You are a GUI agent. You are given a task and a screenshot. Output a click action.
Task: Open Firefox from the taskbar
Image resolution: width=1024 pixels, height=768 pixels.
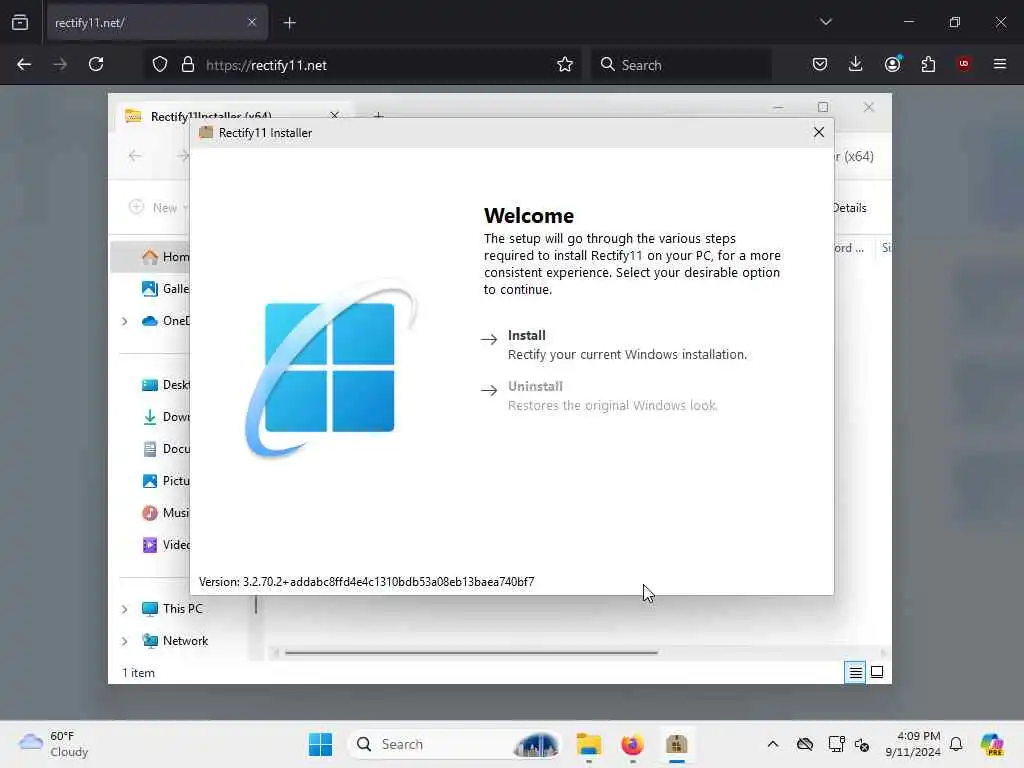click(x=632, y=744)
